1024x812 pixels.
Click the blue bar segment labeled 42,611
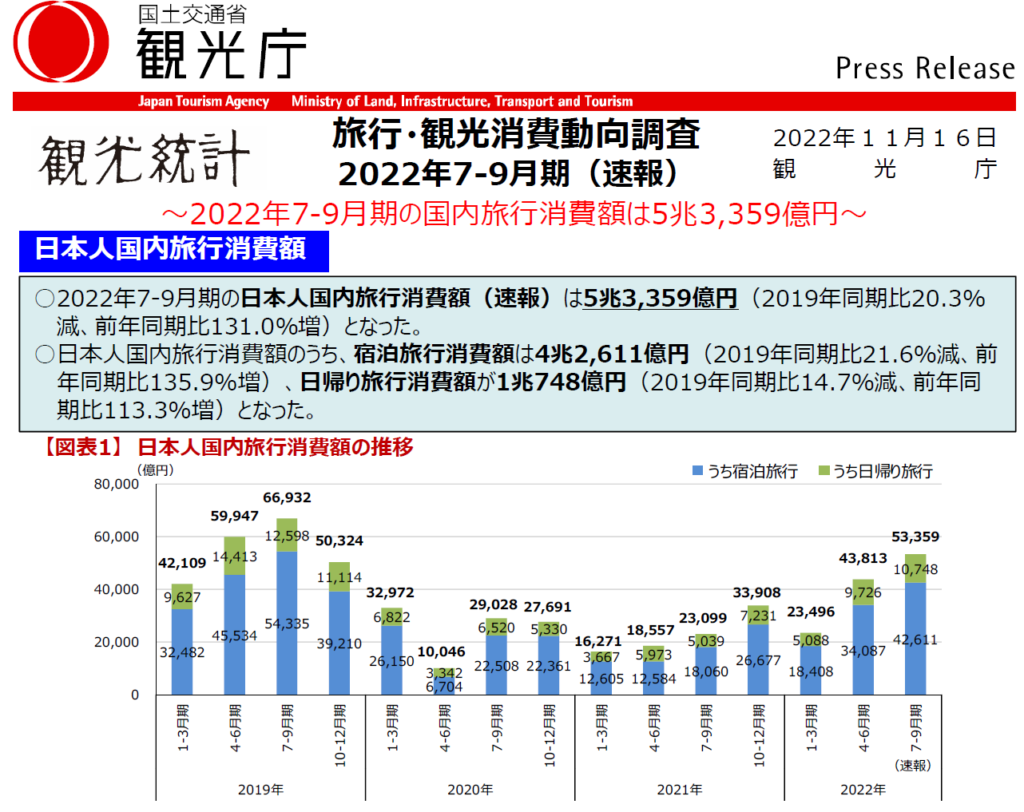click(x=914, y=638)
